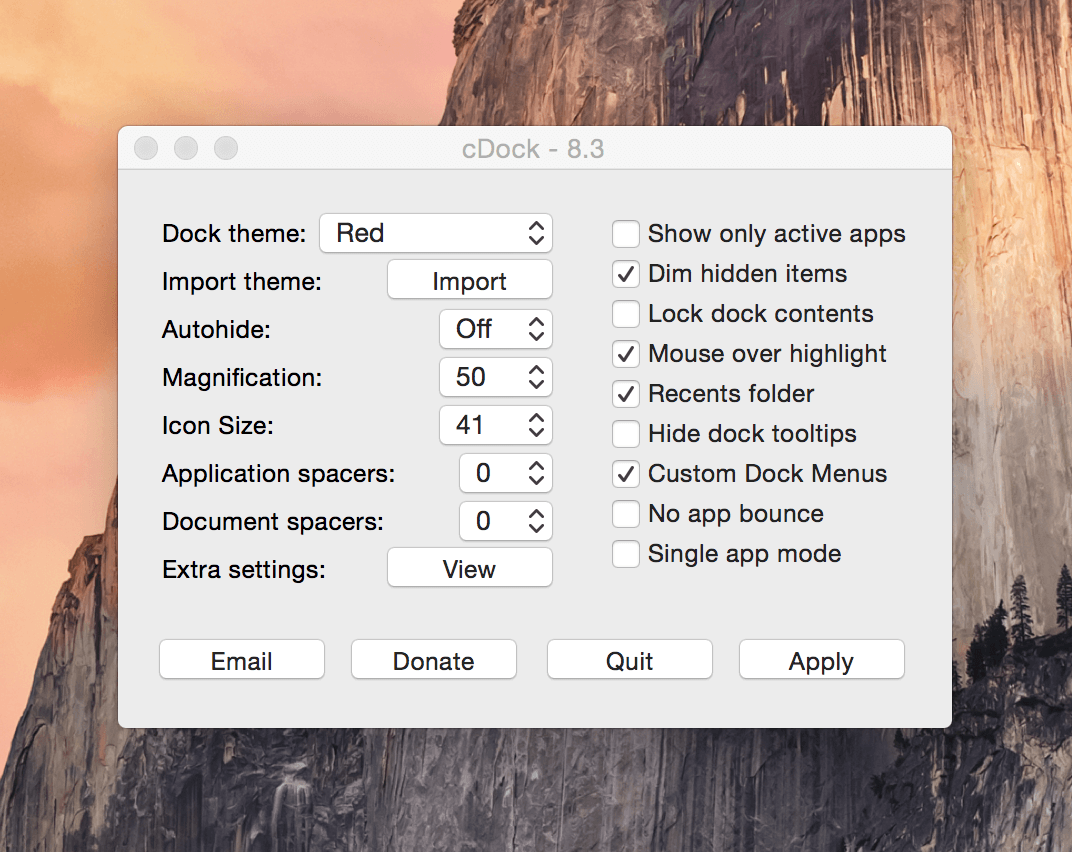
Task: Open the Document spacers popup
Action: coord(505,521)
